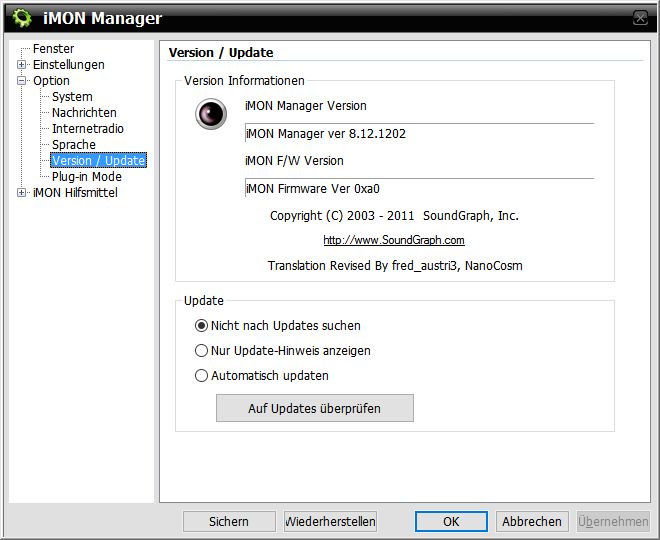Screen dimensions: 660x540
Task: Click the Übernehmen button
Action: [613, 521]
